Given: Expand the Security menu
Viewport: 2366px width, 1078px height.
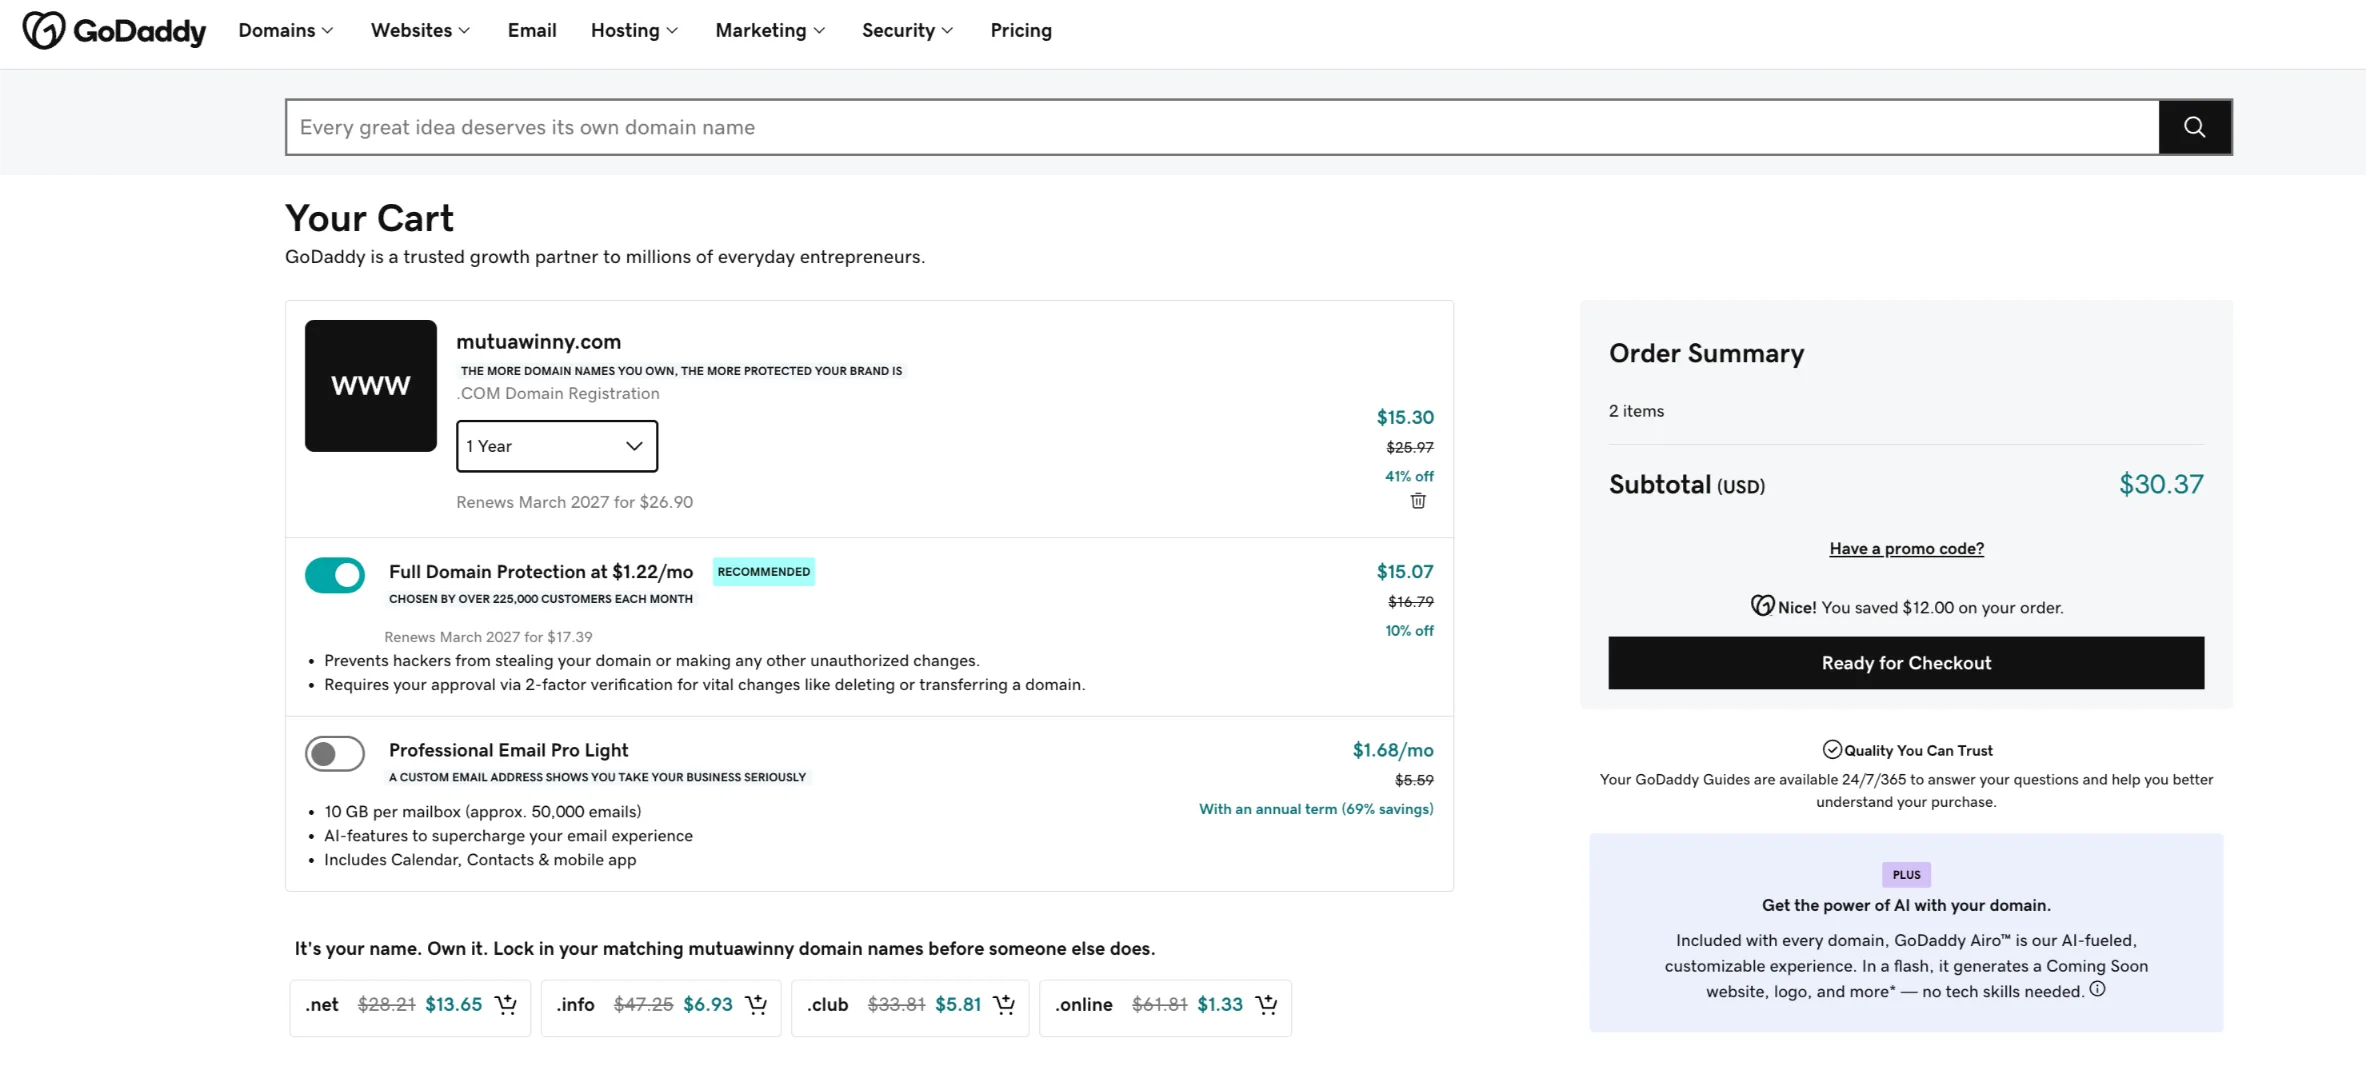Looking at the screenshot, I should click(x=907, y=30).
